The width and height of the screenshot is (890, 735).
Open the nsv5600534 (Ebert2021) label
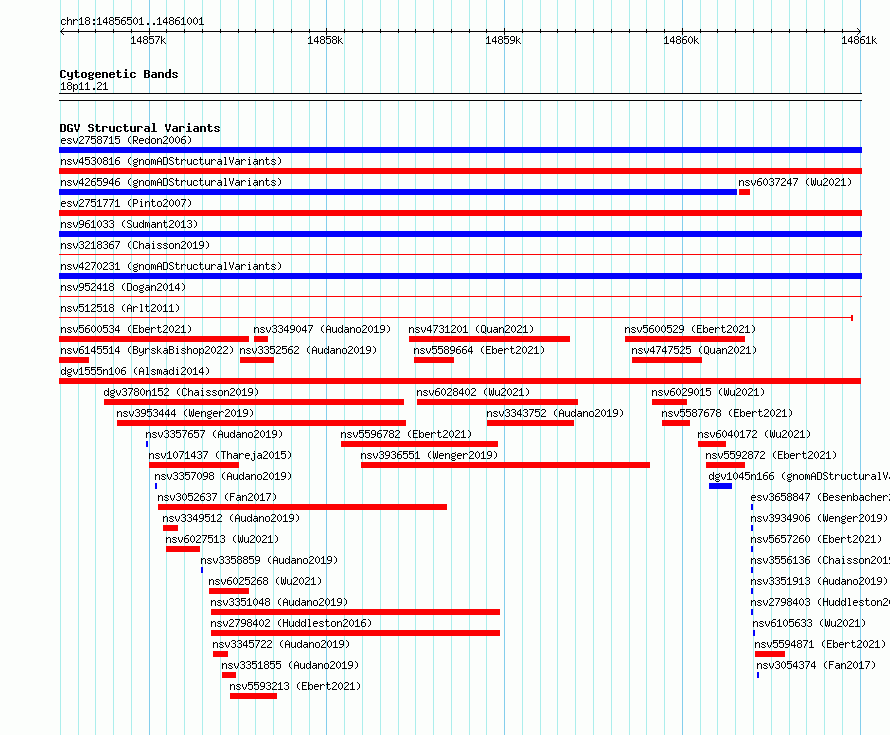126,329
